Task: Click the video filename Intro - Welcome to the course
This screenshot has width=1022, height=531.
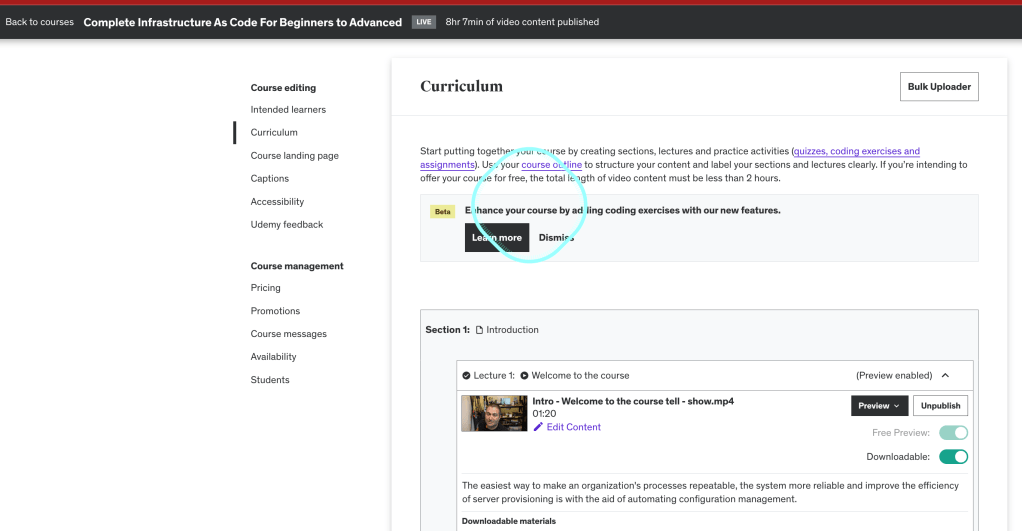Action: pos(633,401)
